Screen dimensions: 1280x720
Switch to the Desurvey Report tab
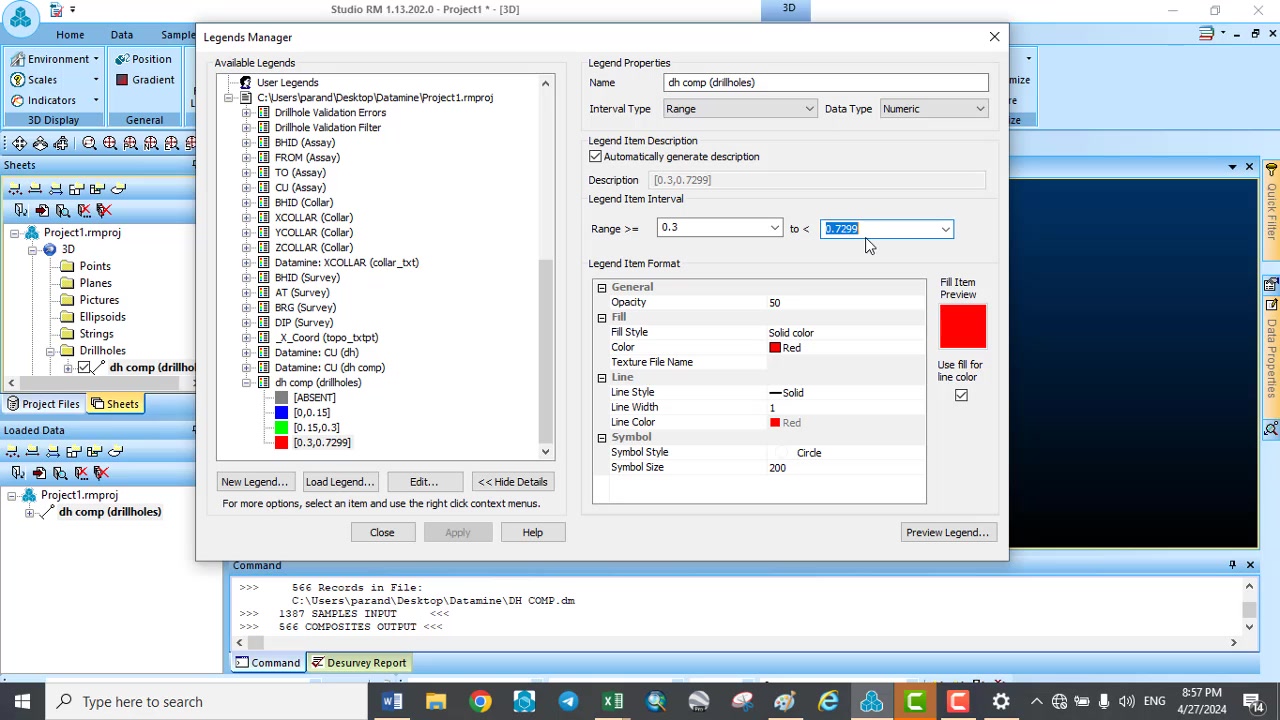pos(358,663)
